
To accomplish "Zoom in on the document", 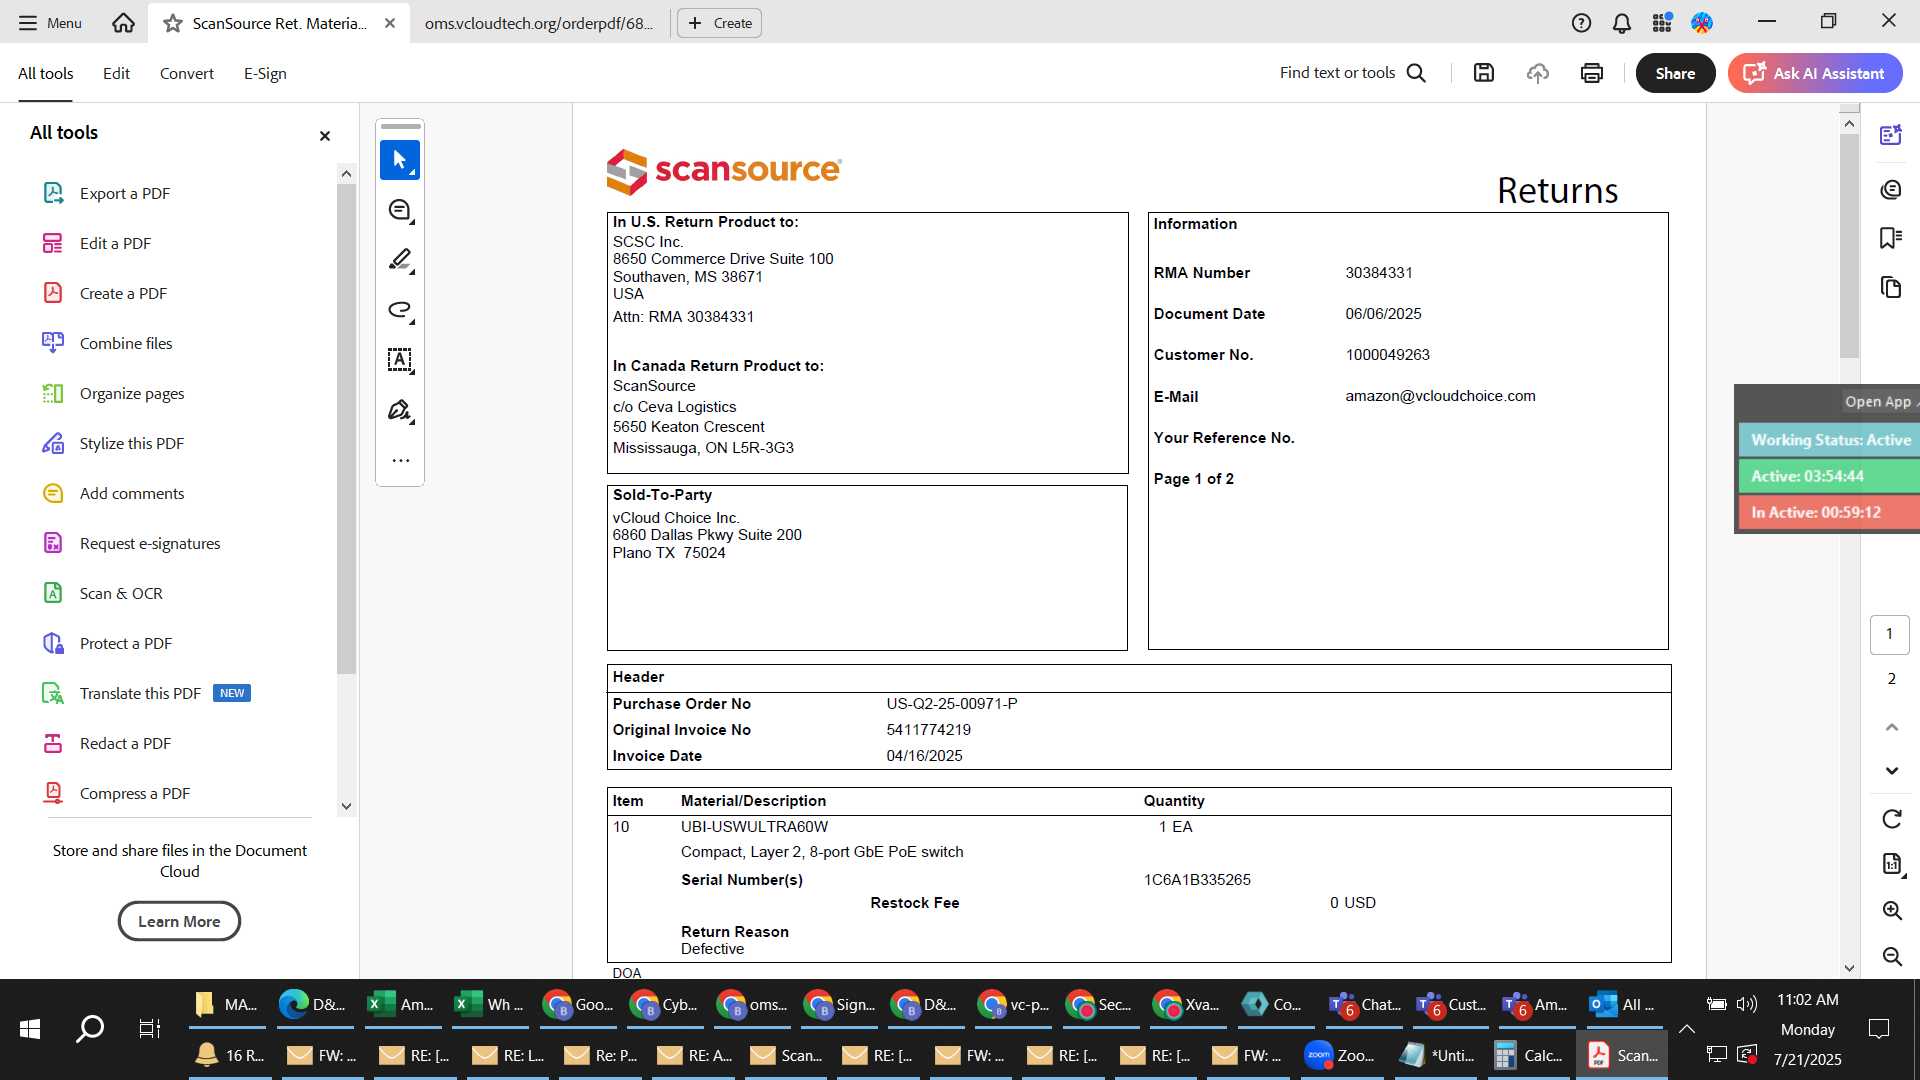I will tap(1891, 910).
